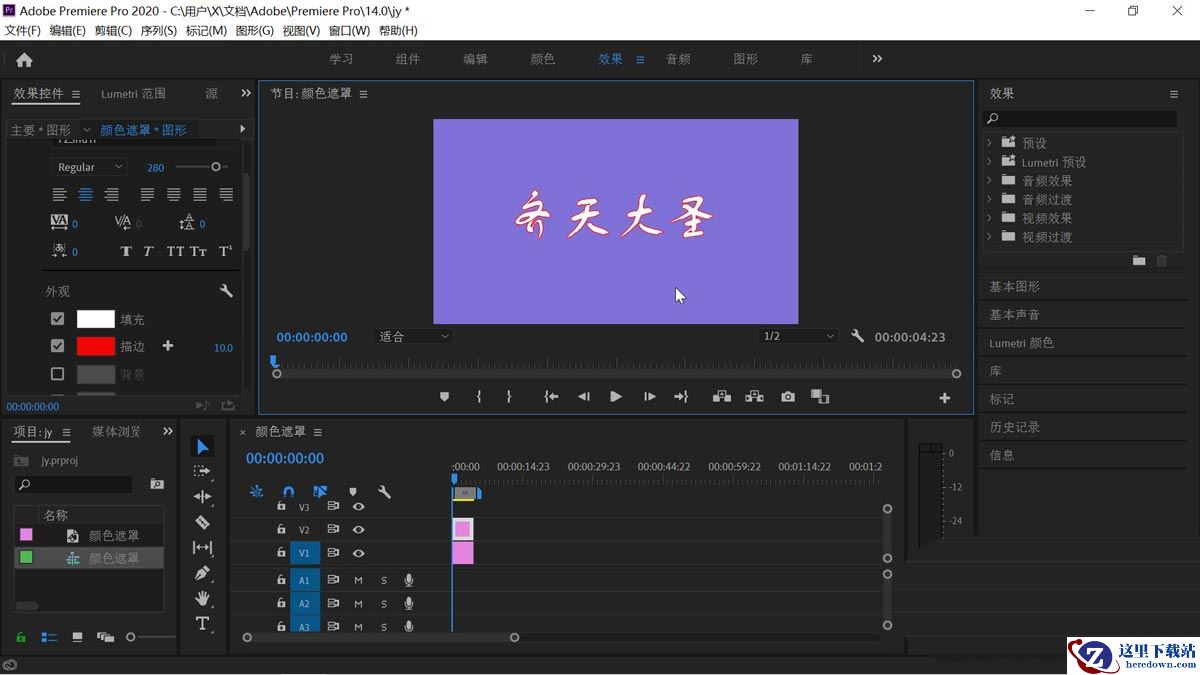Click the Extract button
This screenshot has width=1200, height=675.
click(x=754, y=397)
